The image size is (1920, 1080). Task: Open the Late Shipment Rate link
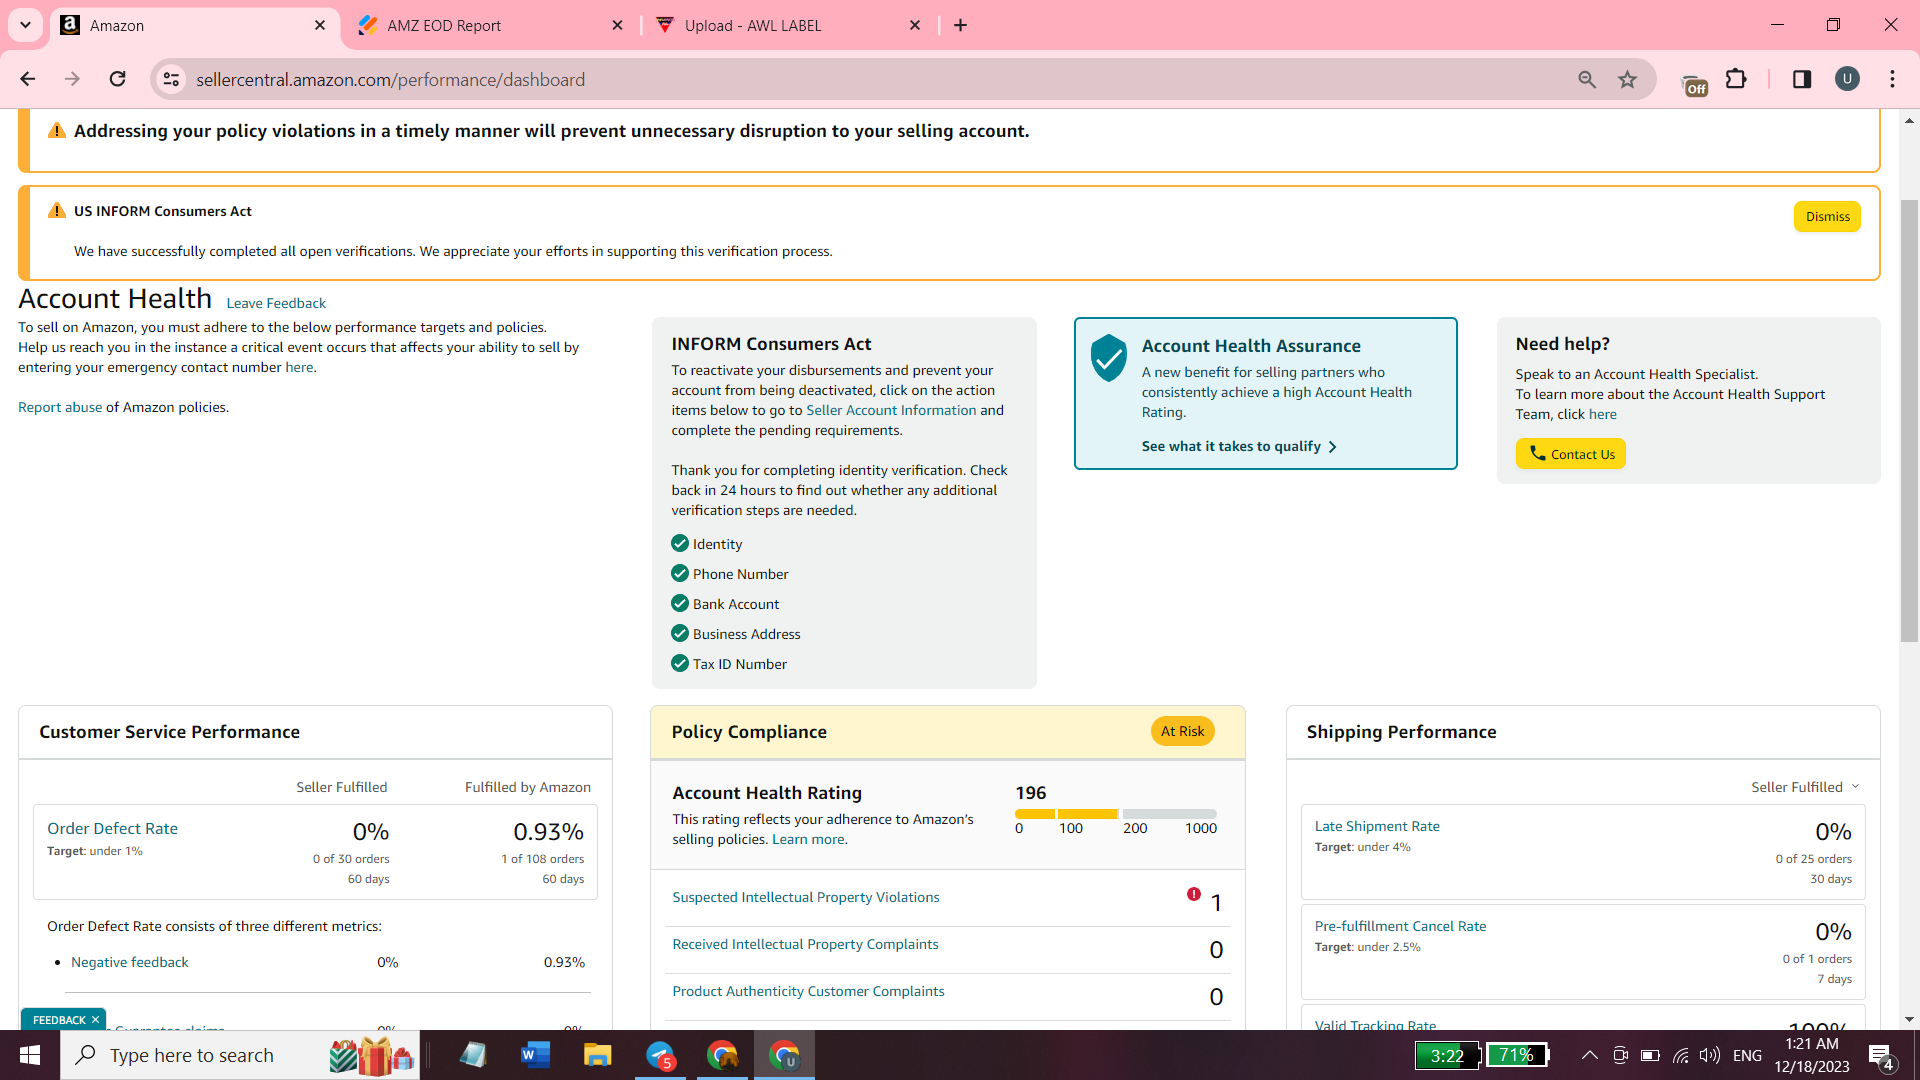pyautogui.click(x=1377, y=826)
